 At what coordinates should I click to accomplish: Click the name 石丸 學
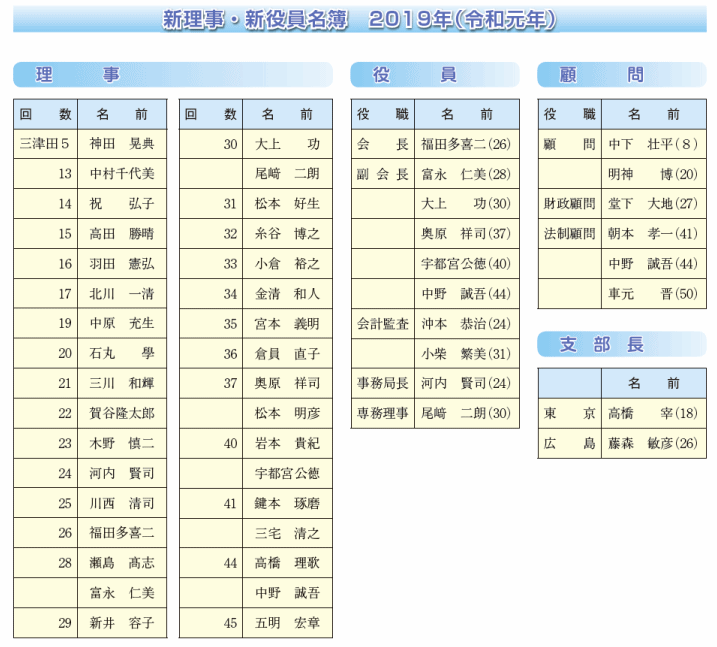[x=122, y=353]
